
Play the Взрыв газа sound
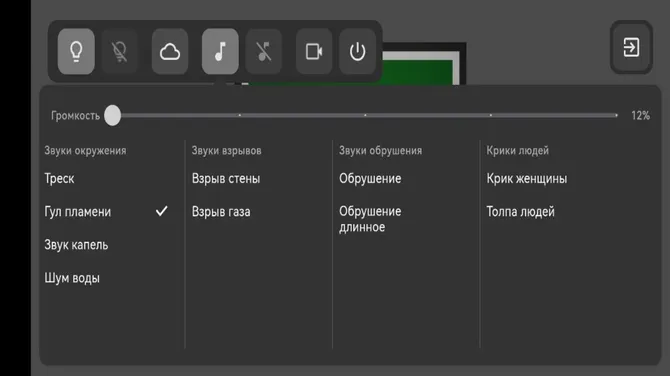coord(221,212)
